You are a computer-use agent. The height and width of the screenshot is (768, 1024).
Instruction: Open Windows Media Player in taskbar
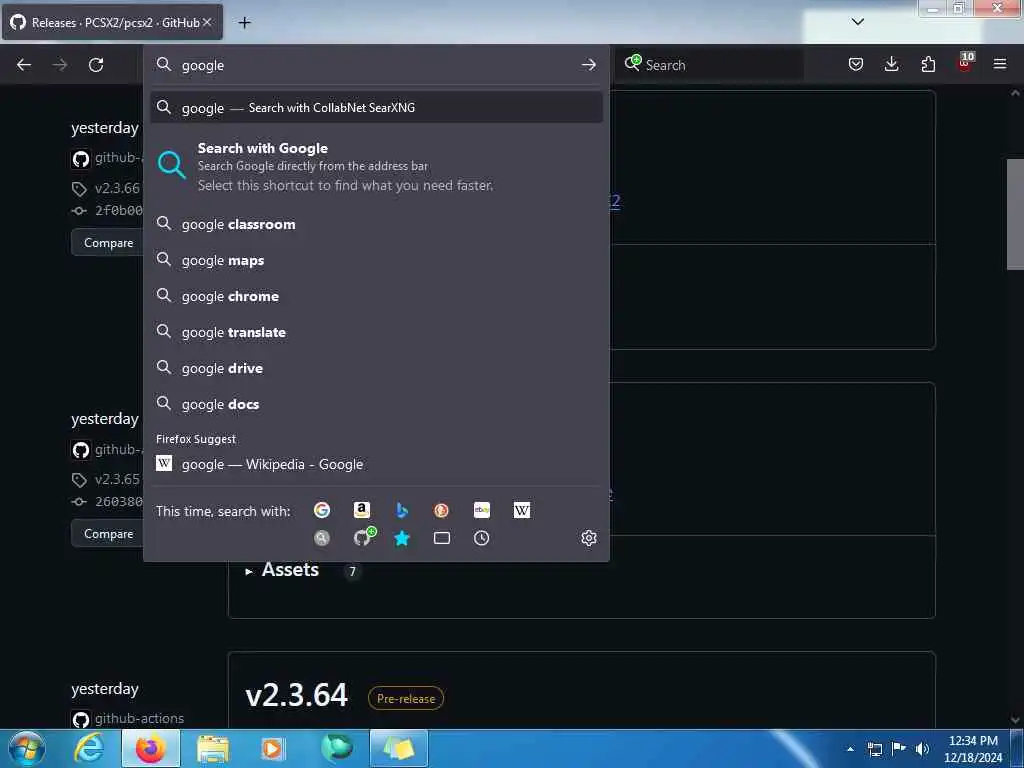272,748
